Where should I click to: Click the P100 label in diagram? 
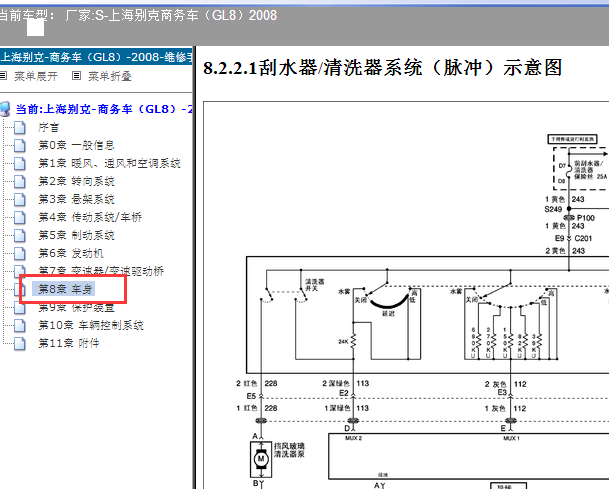coord(586,218)
